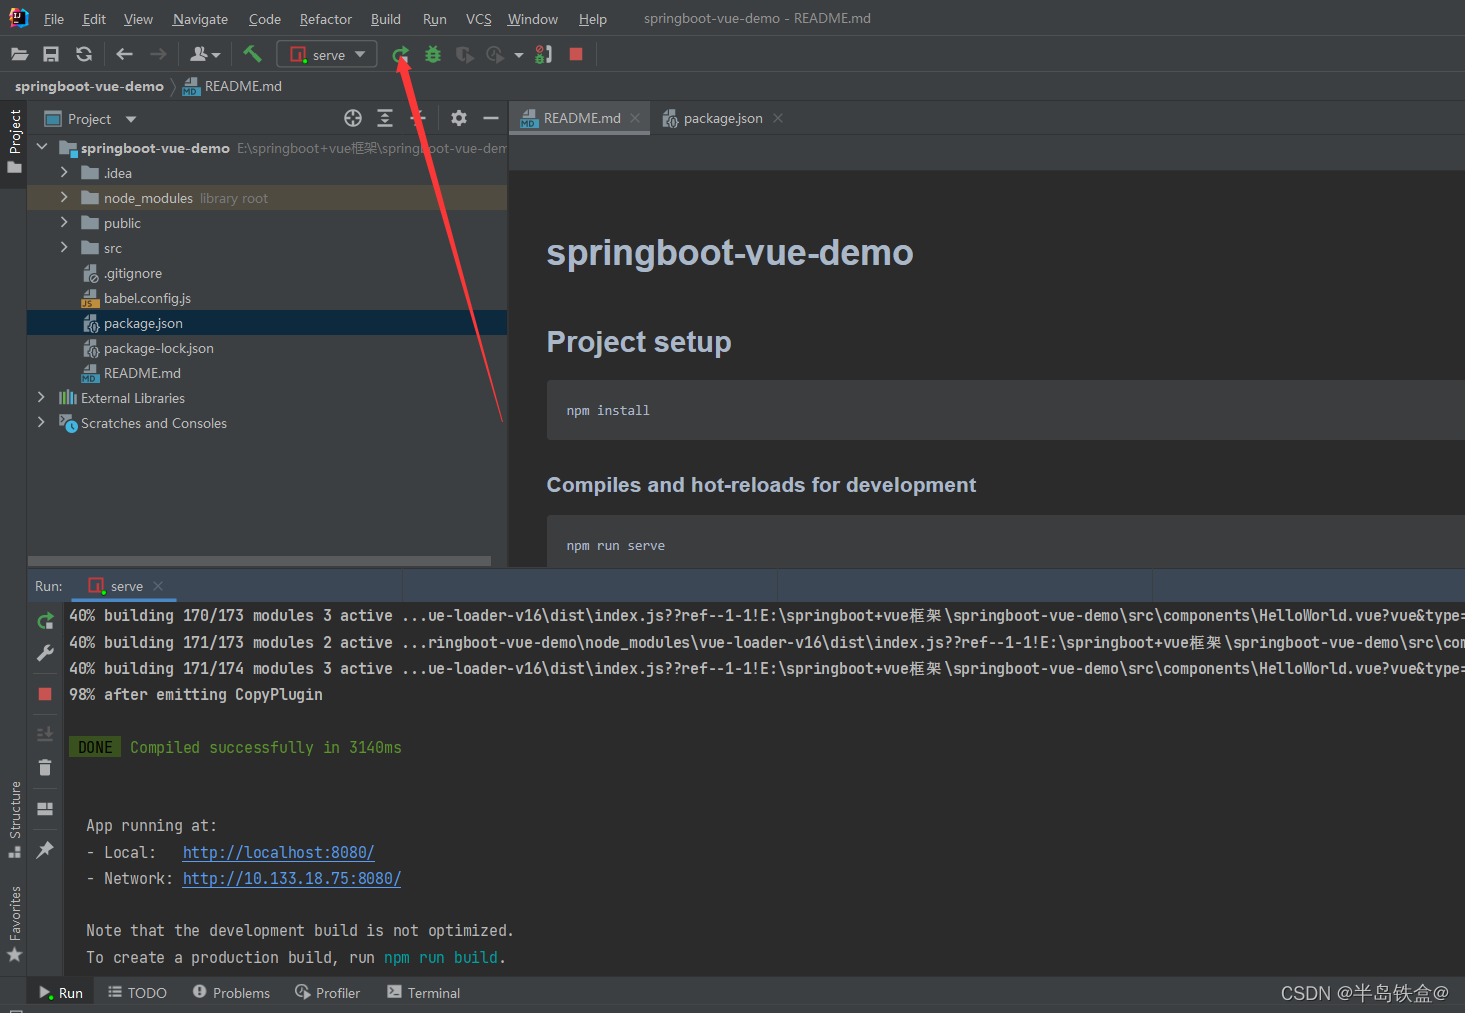
Task: Click the green Build hammer icon
Action: click(252, 54)
